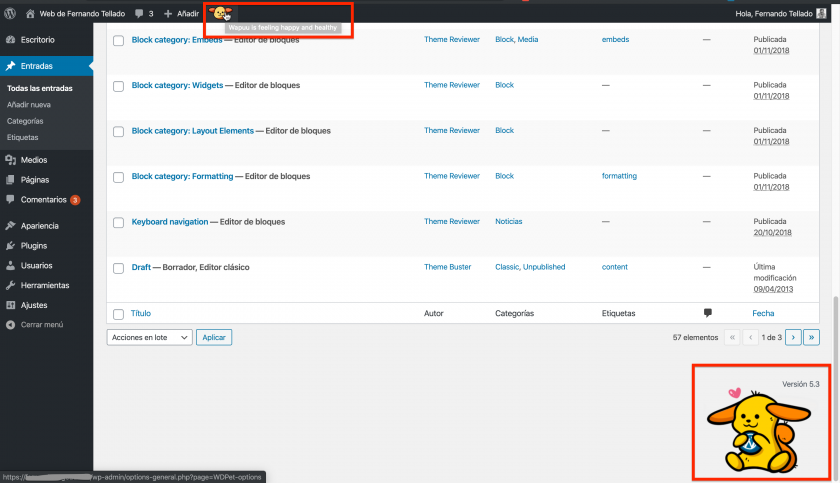Click the Aplicar button
Viewport: 840px width, 483px height.
pyautogui.click(x=214, y=338)
